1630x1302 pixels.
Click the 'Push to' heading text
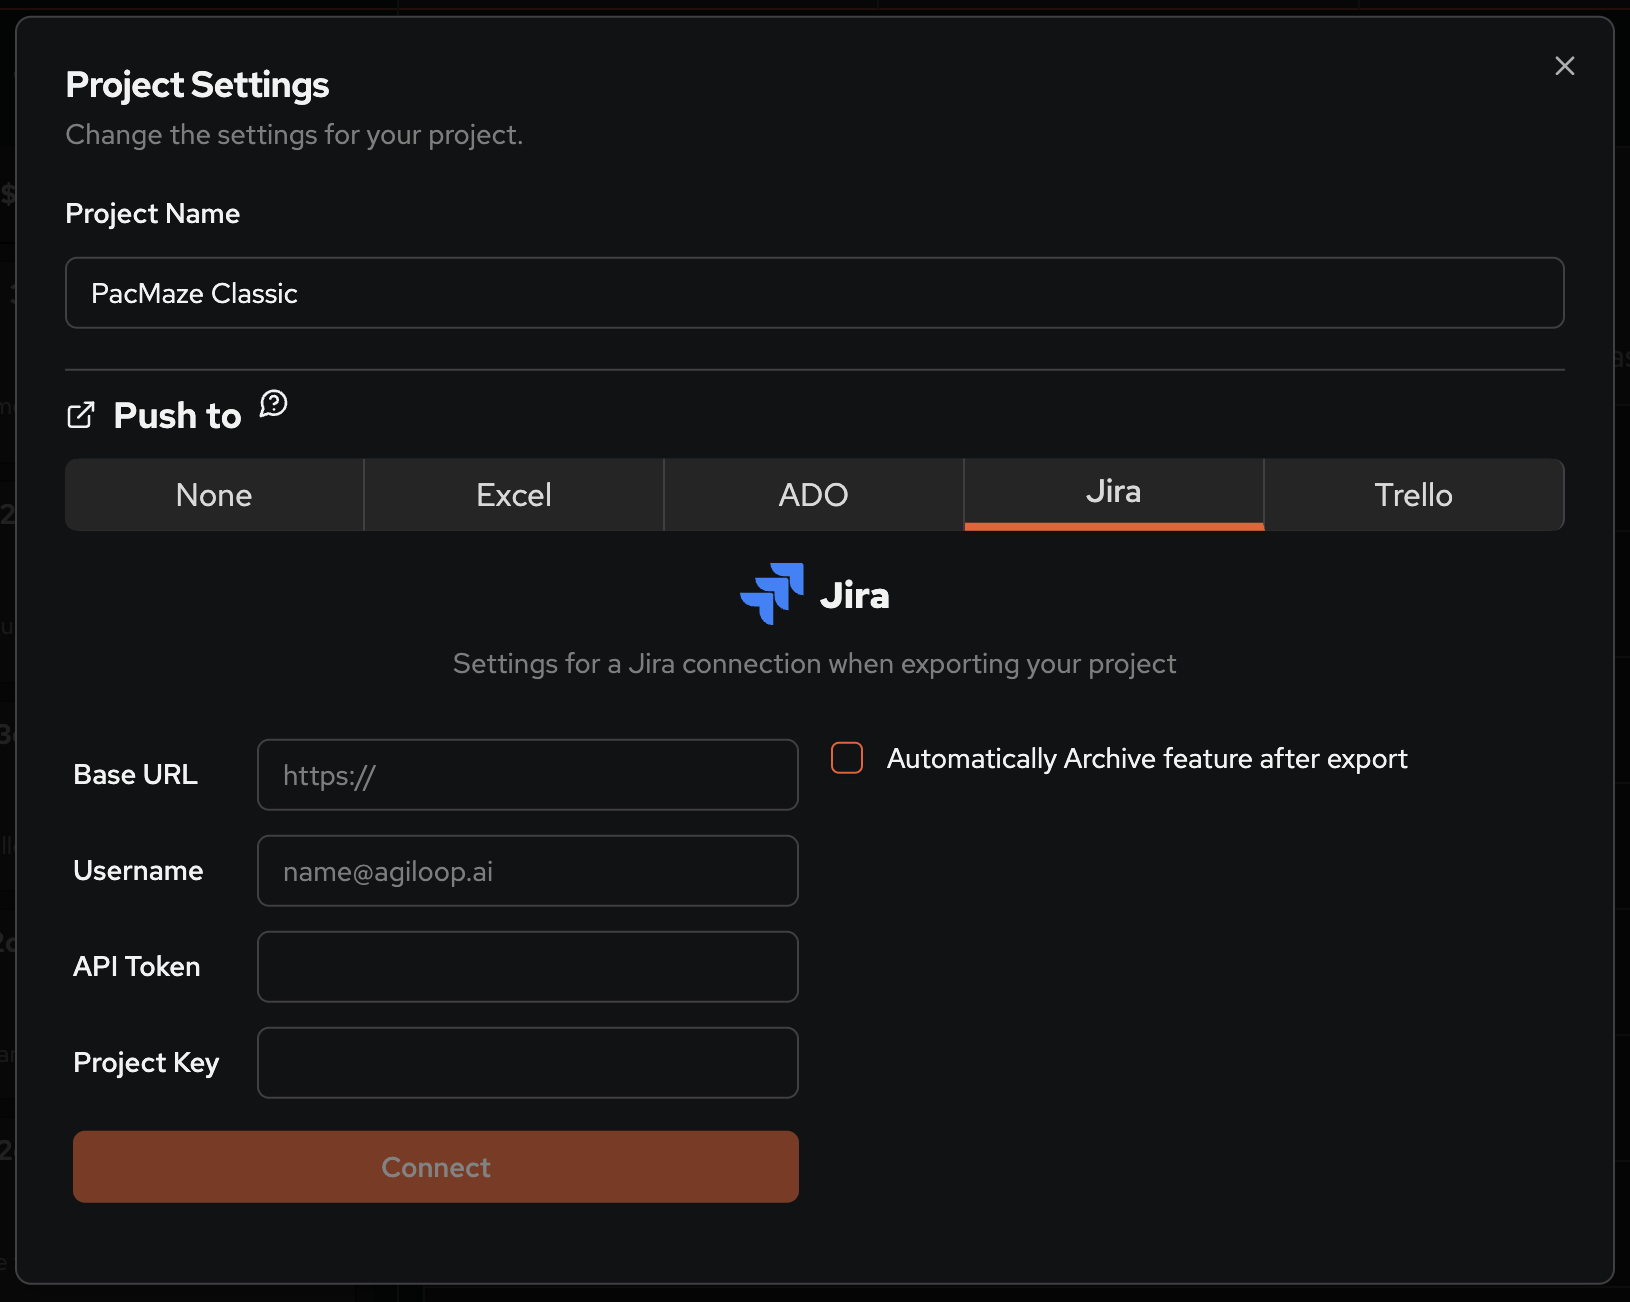tap(178, 415)
